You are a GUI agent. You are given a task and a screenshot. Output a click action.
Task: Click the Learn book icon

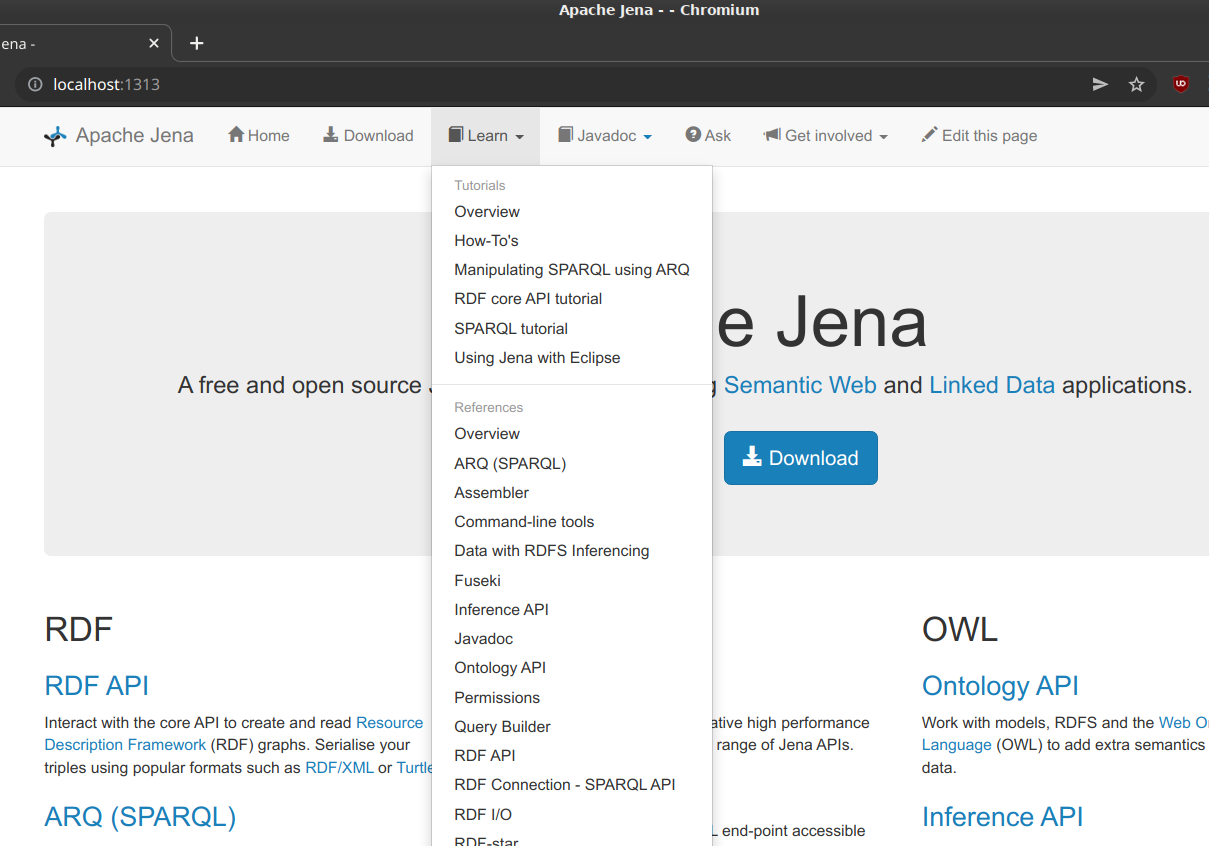[455, 135]
